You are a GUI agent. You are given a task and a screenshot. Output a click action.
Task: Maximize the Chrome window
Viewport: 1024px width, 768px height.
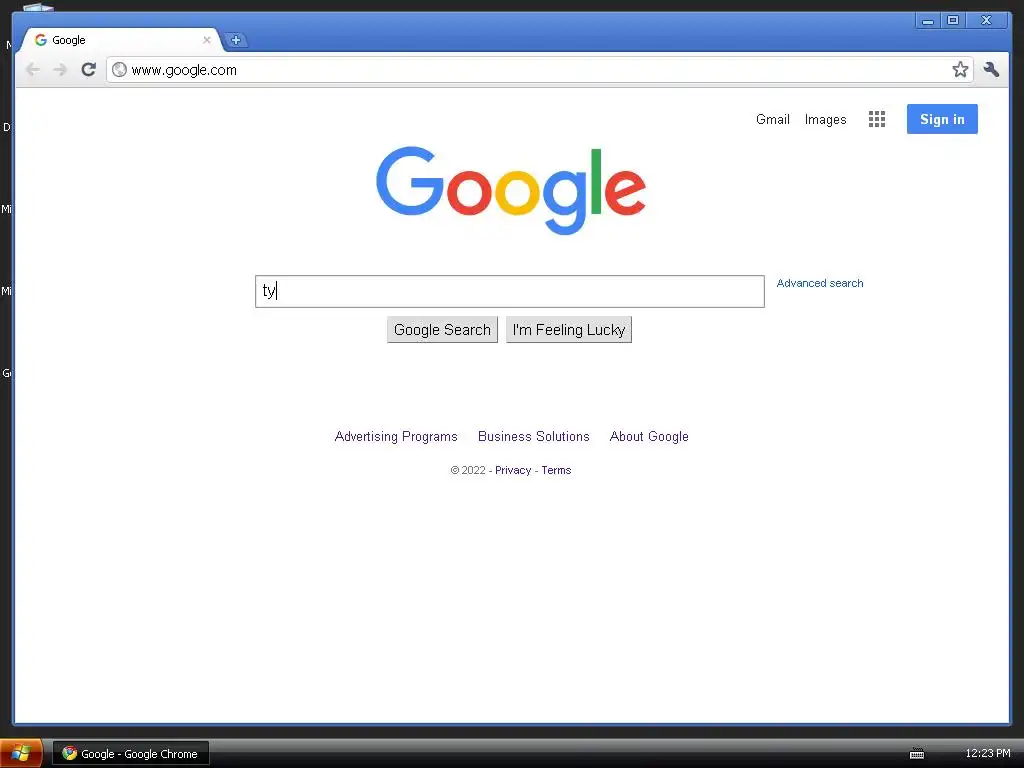coord(953,21)
